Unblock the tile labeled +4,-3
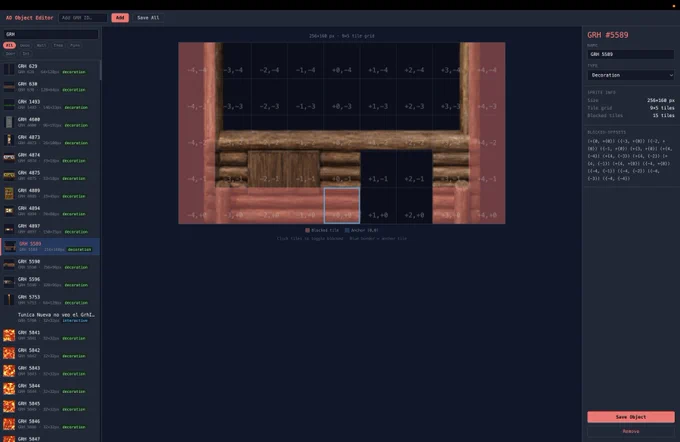This screenshot has width=680, height=442. point(487,97)
